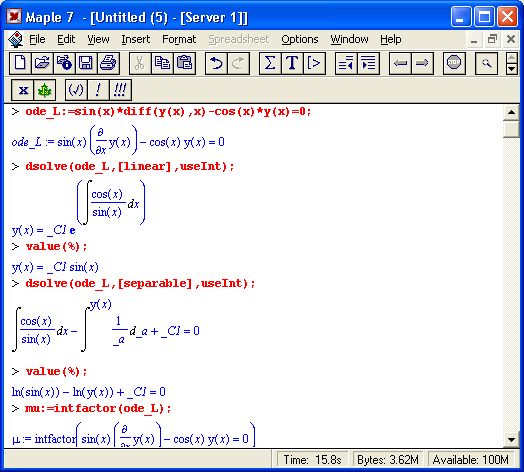Click the mu:=intfactor(ode_L) input line
Image resolution: width=524 pixels, height=472 pixels.
click(98, 408)
